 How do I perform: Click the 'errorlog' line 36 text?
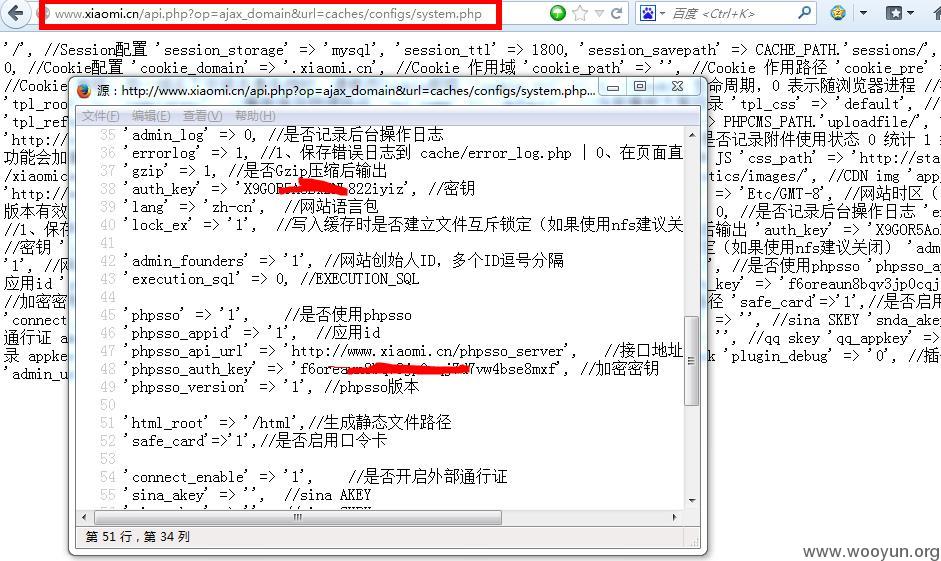pyautogui.click(x=403, y=153)
